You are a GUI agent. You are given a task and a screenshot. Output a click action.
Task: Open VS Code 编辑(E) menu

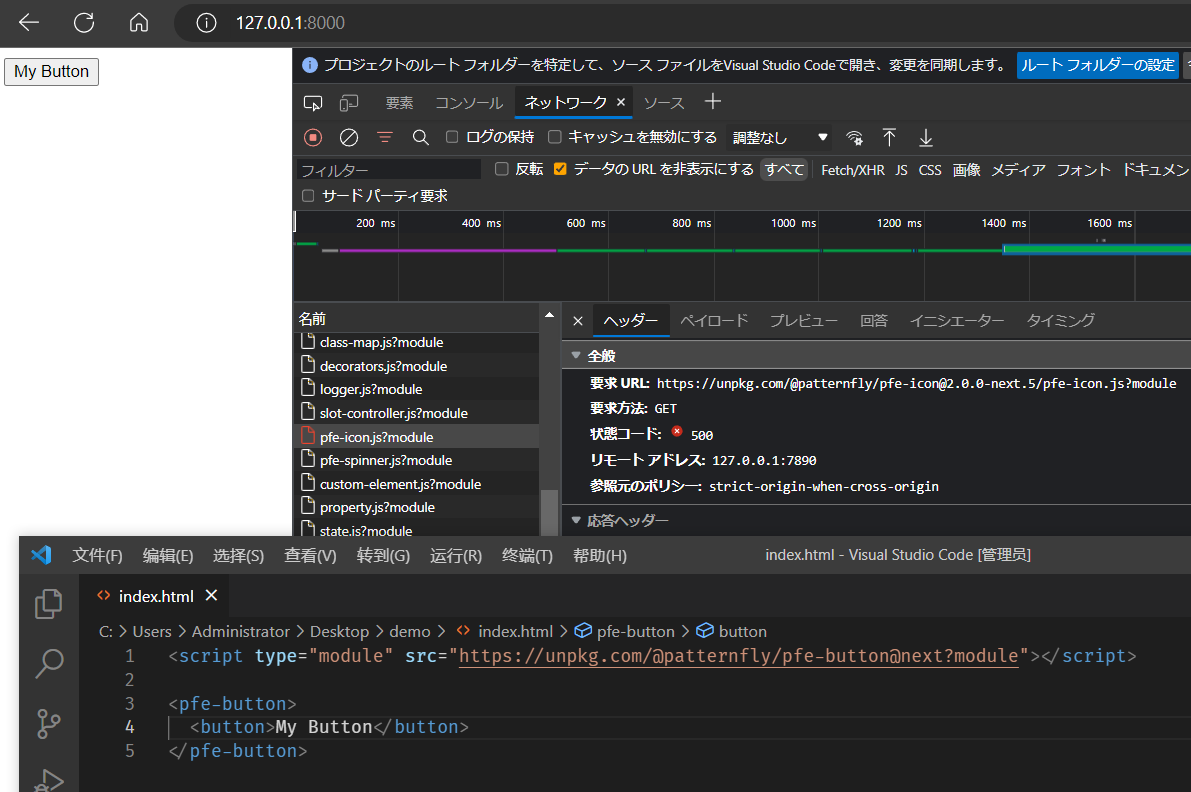[x=168, y=556]
